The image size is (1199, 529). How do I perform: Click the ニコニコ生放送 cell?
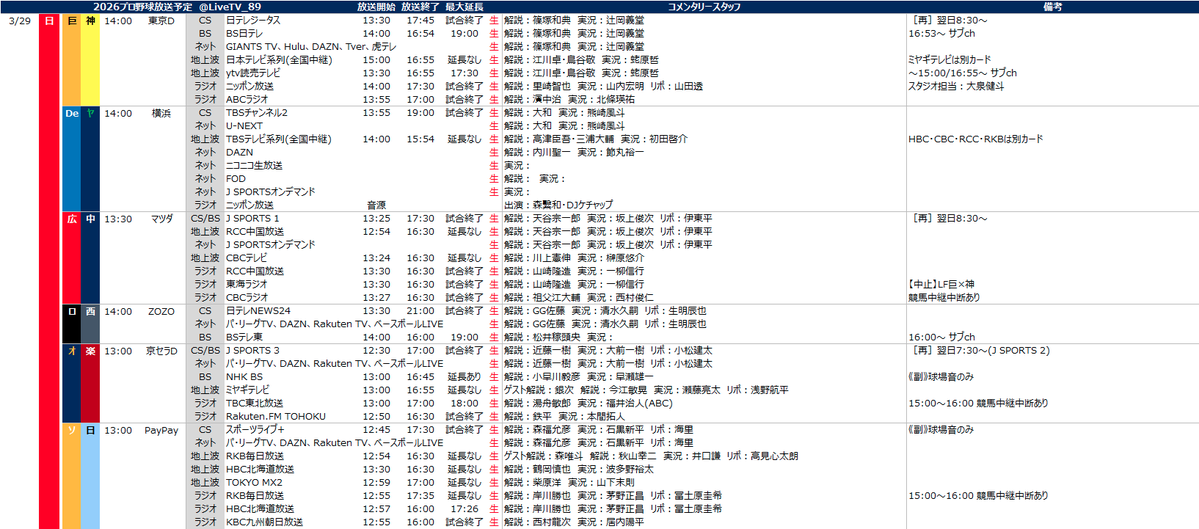click(254, 166)
